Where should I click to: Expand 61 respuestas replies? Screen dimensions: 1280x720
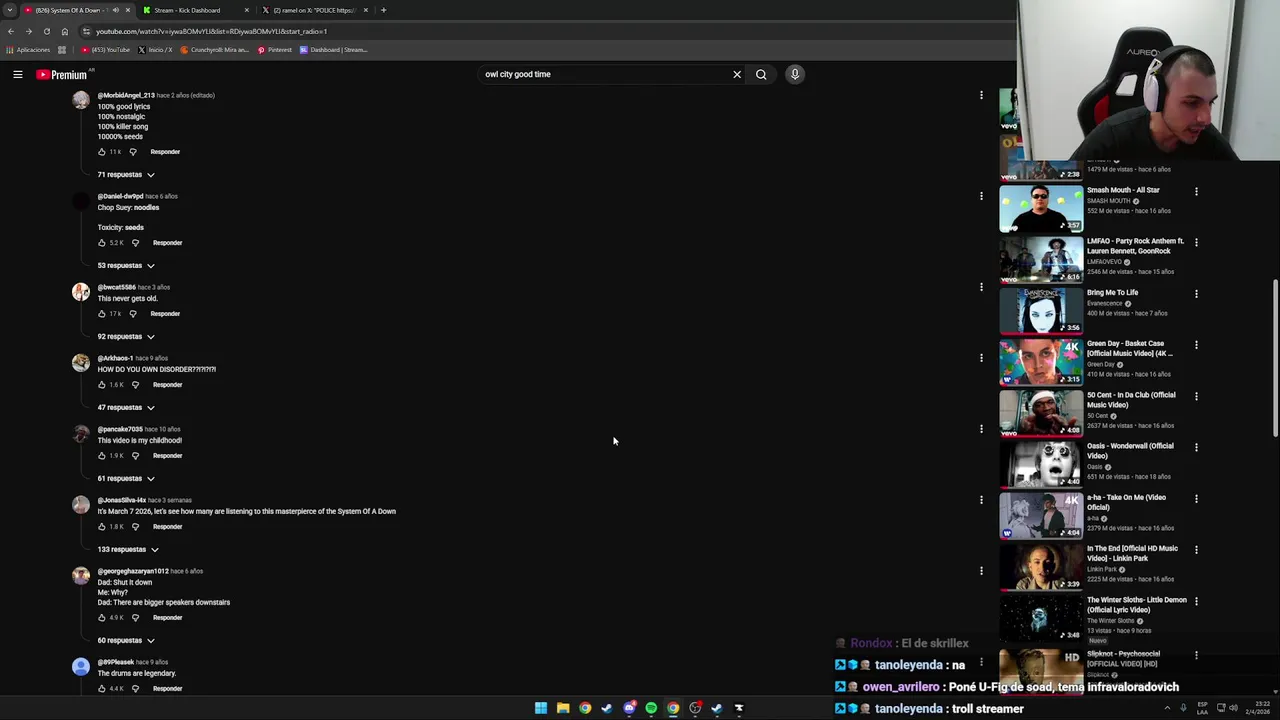pos(126,479)
